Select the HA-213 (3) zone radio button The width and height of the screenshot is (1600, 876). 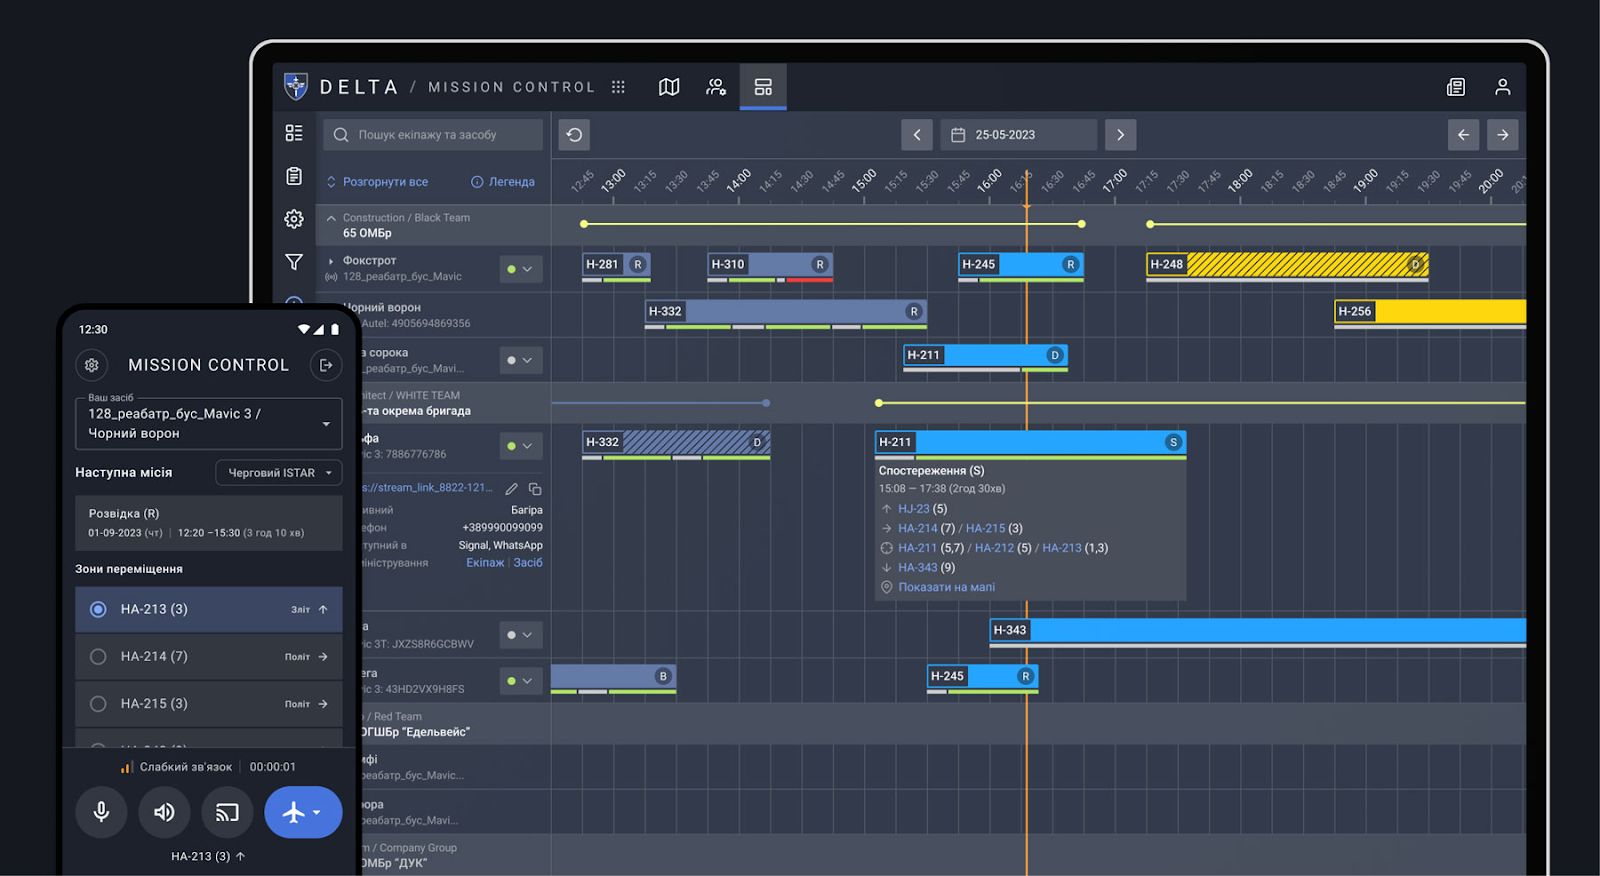98,609
